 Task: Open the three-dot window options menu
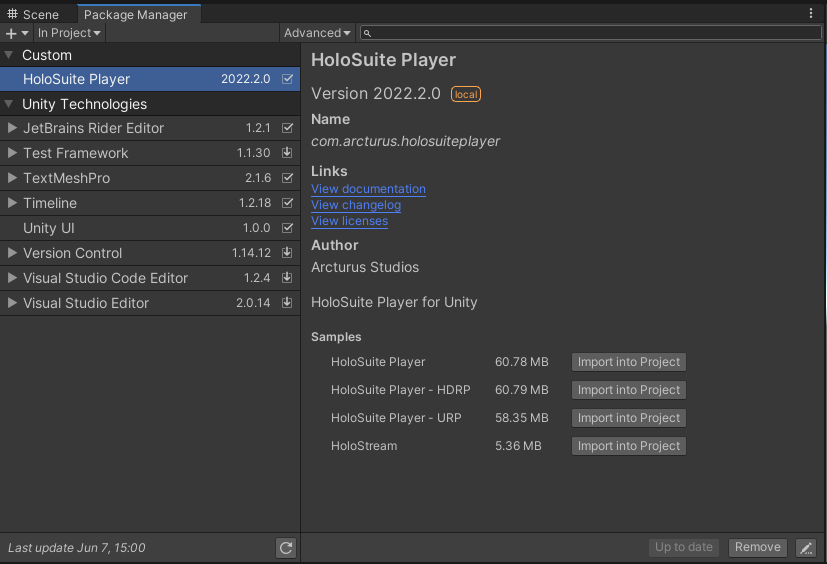pyautogui.click(x=811, y=13)
